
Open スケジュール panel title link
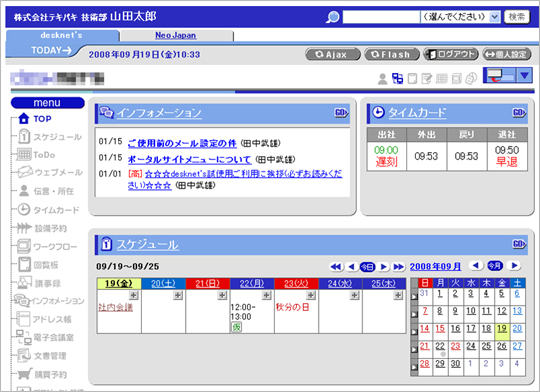pos(147,244)
